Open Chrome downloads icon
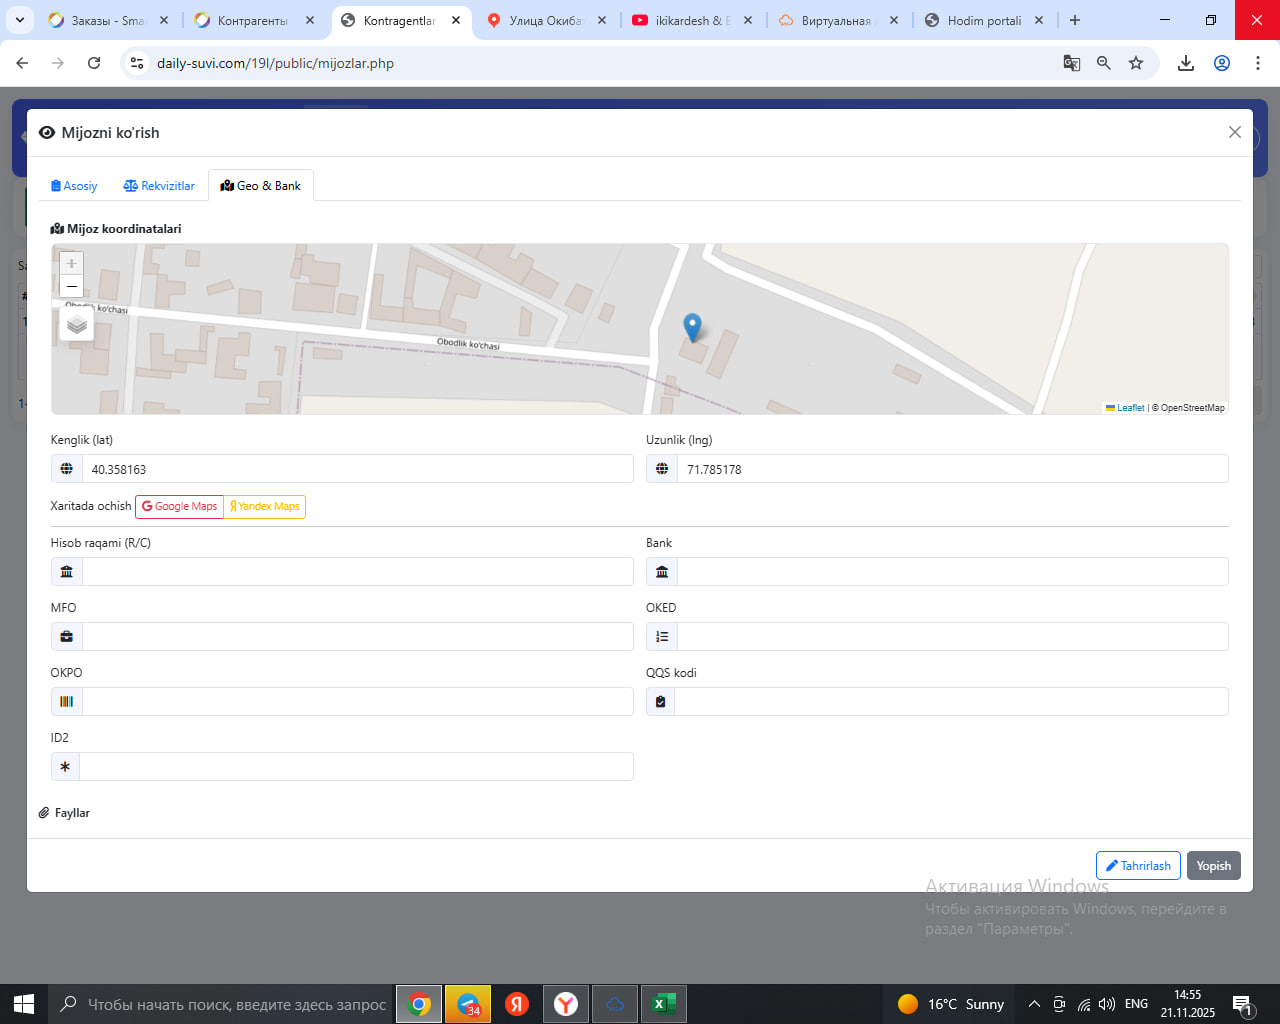This screenshot has width=1280, height=1024. 1186,63
